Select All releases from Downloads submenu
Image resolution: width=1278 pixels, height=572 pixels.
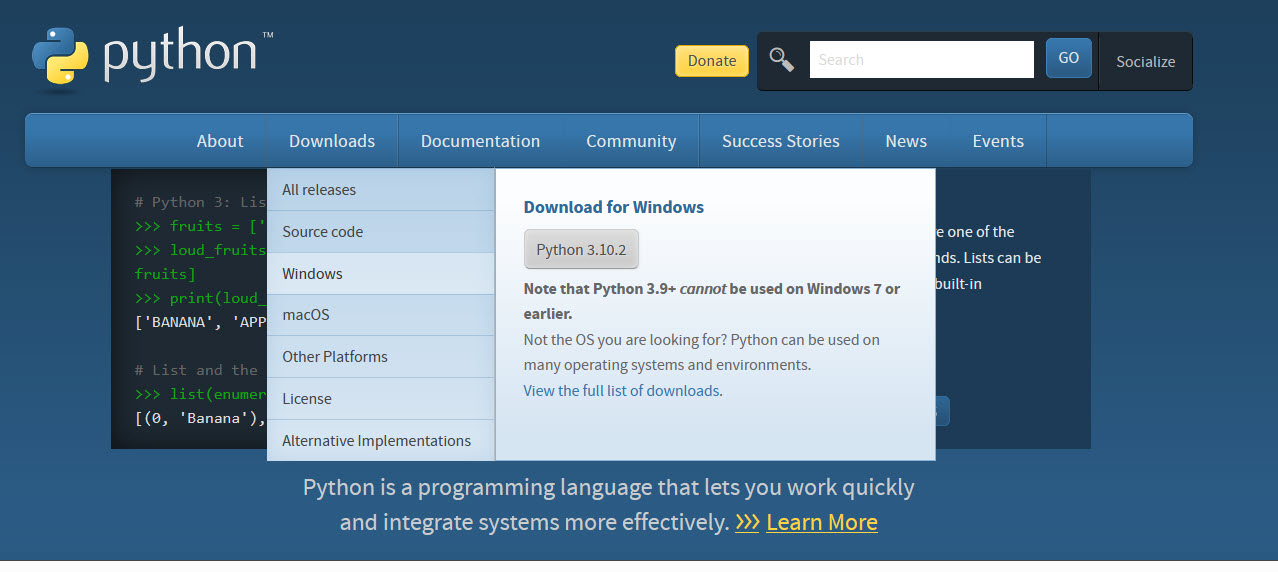pyautogui.click(x=381, y=190)
